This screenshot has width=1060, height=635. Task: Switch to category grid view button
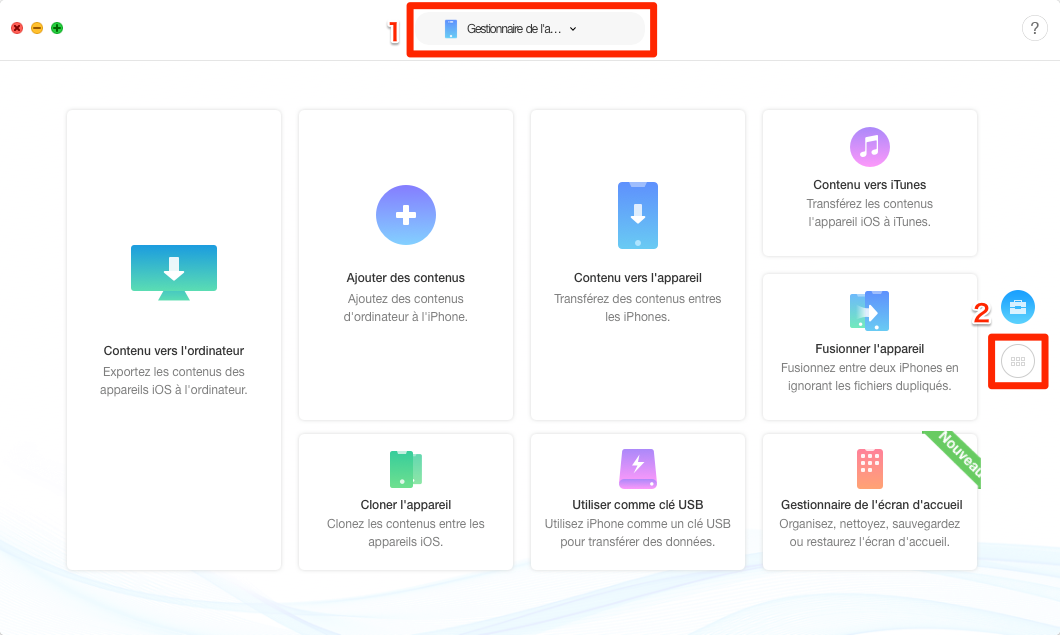pos(1017,362)
